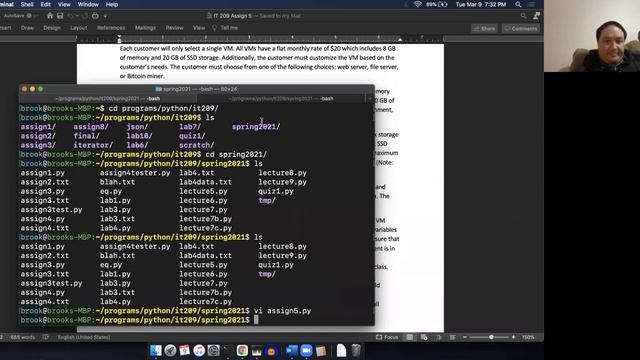
Task: Open the Window menu
Action: point(88,4)
